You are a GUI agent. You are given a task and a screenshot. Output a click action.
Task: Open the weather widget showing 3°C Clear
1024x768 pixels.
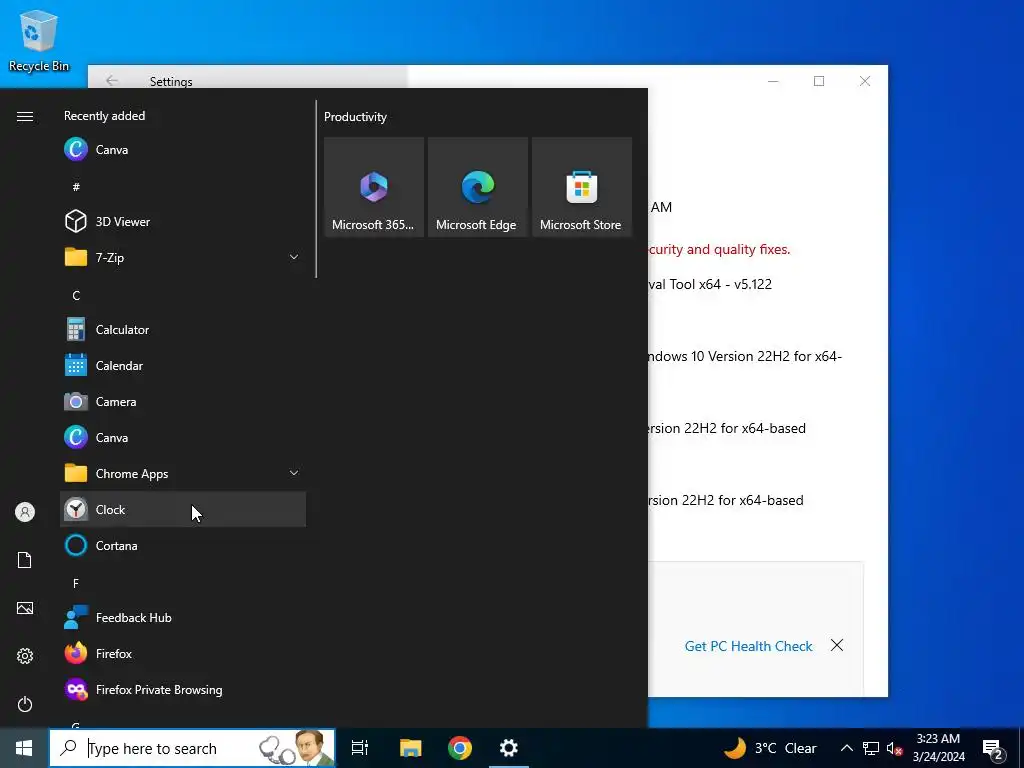(771, 748)
